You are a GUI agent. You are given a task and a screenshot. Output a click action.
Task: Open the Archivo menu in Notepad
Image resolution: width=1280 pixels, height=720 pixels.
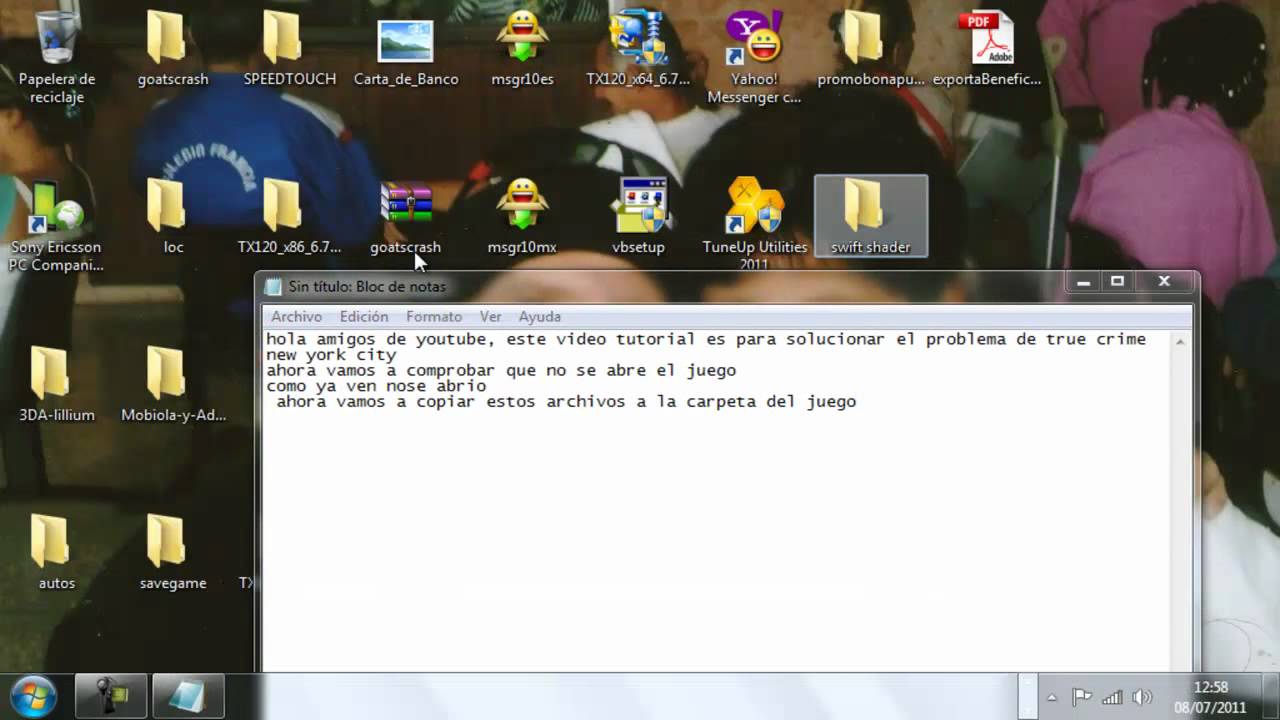(x=296, y=316)
